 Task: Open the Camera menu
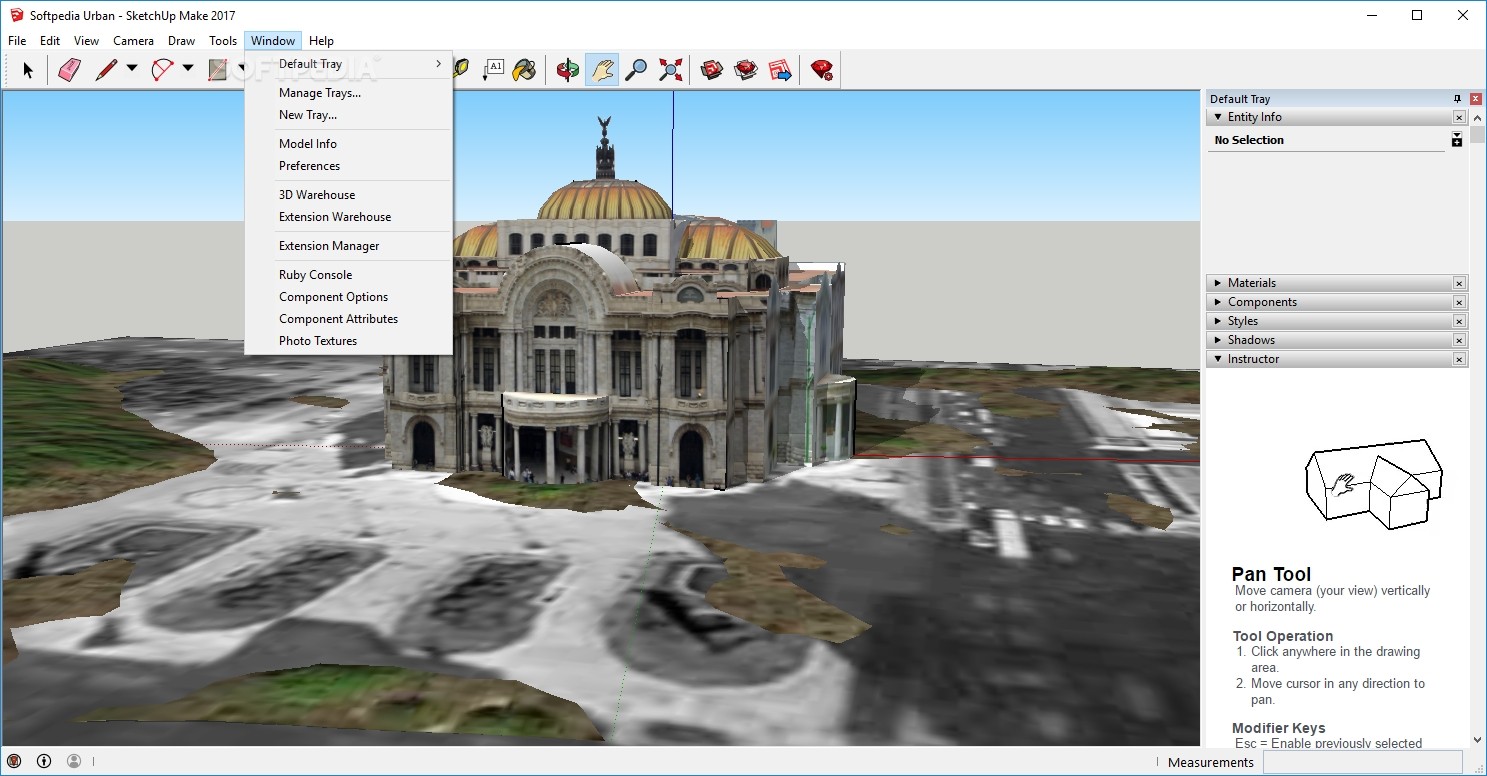click(x=133, y=41)
